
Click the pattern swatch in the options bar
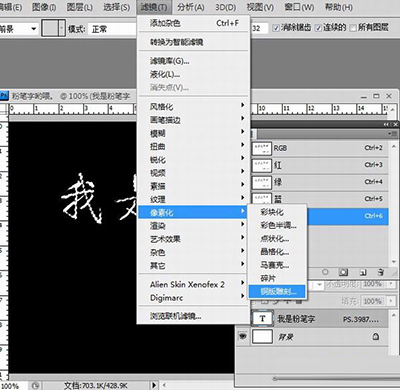tap(50, 28)
